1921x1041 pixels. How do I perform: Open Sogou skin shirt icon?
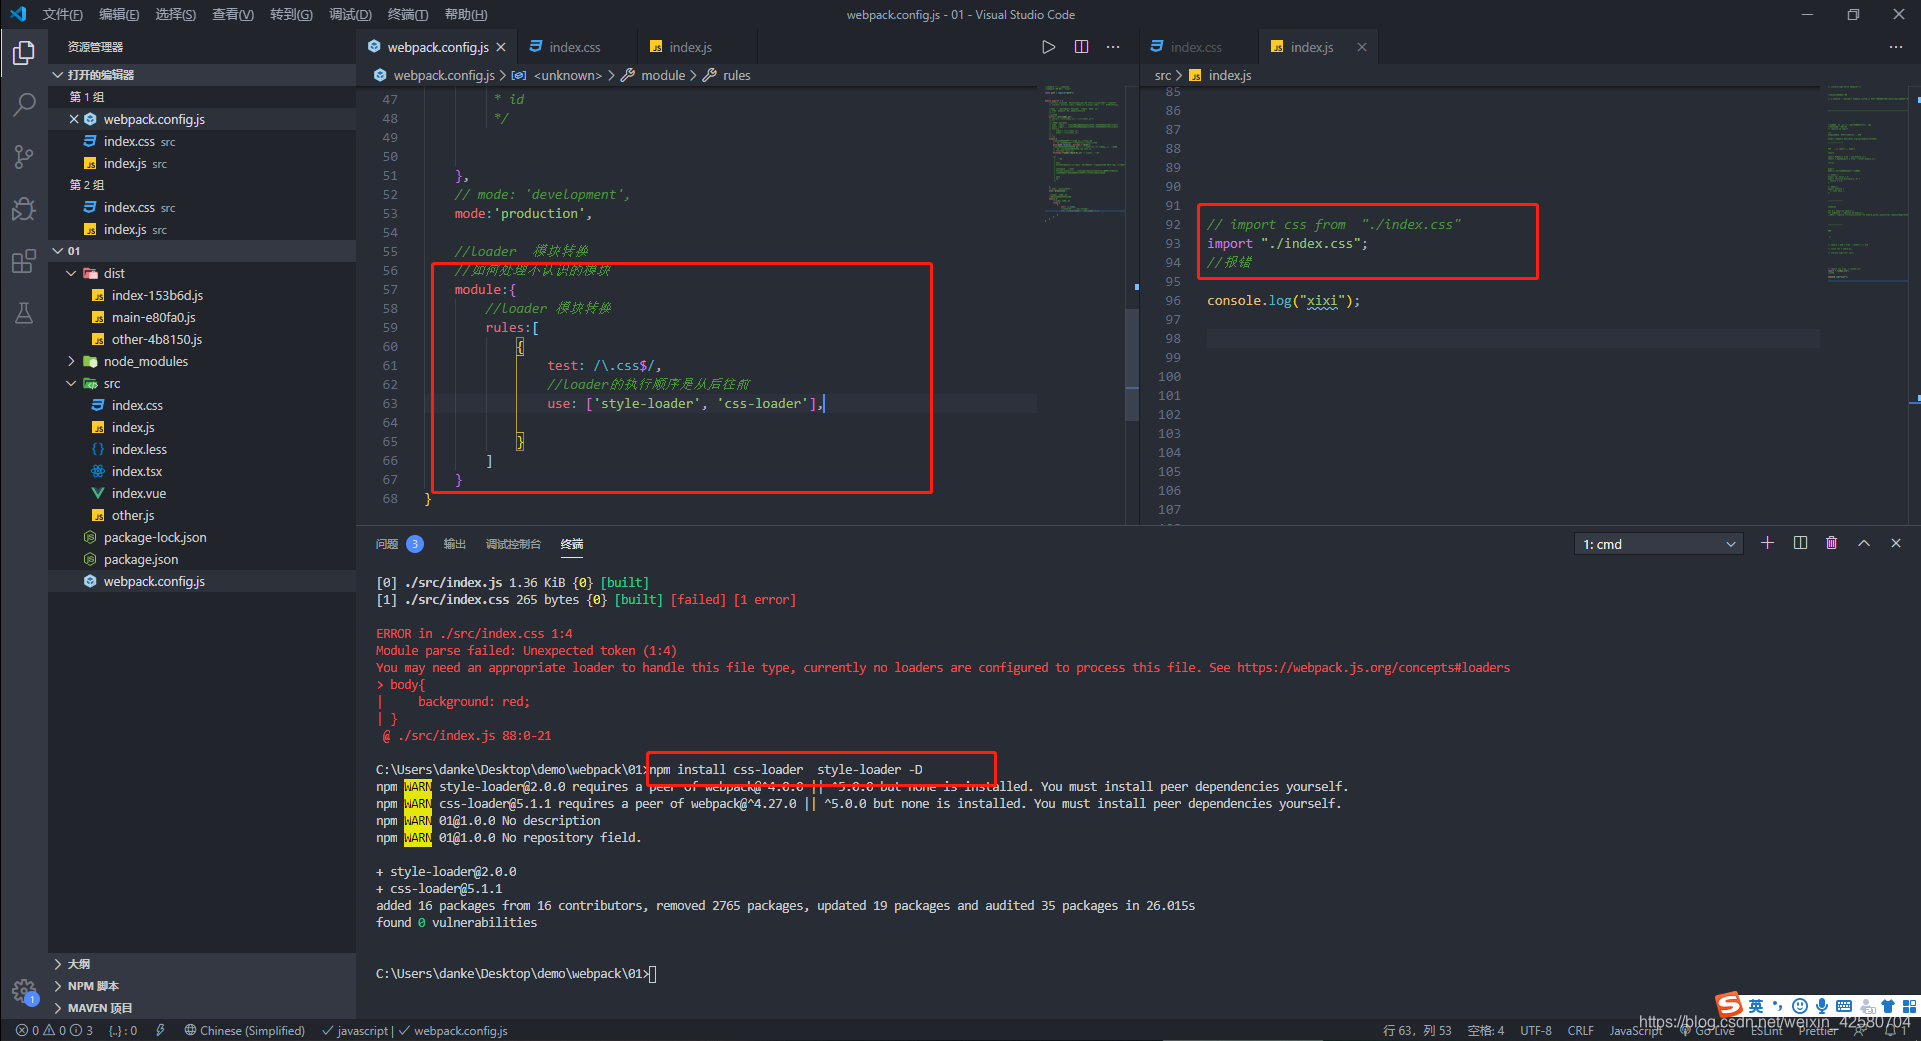click(x=1888, y=1006)
